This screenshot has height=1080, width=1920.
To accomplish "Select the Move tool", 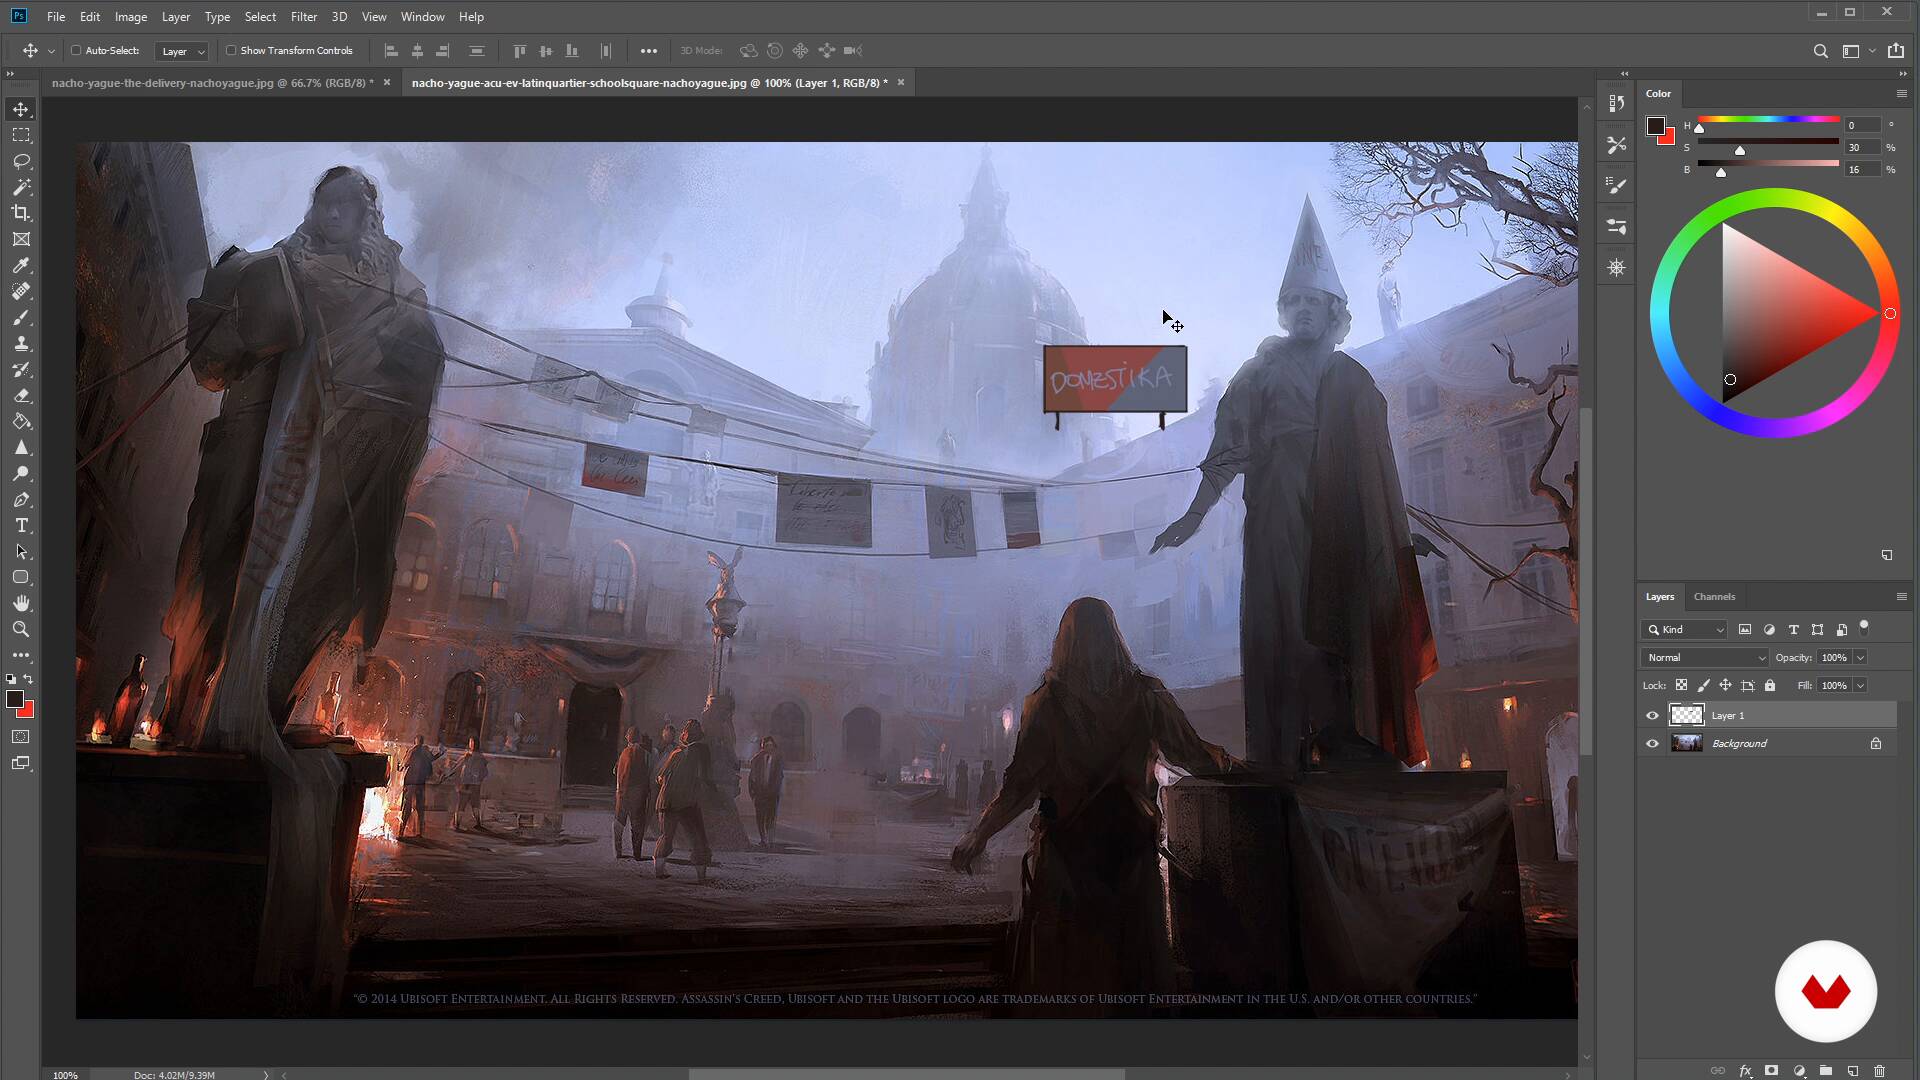I will coord(21,109).
